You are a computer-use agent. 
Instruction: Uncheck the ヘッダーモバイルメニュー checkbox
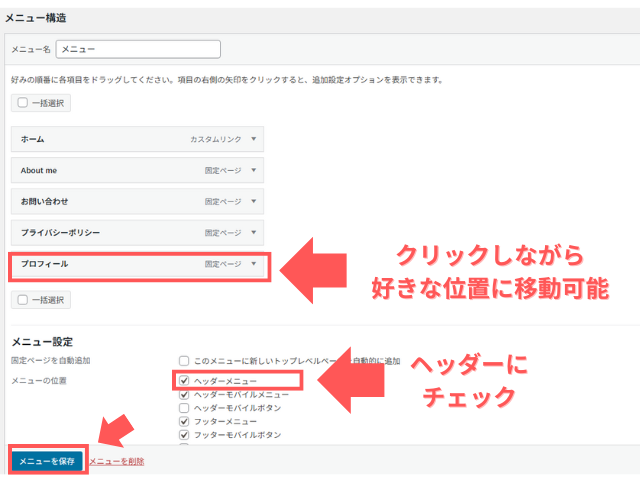pyautogui.click(x=184, y=395)
